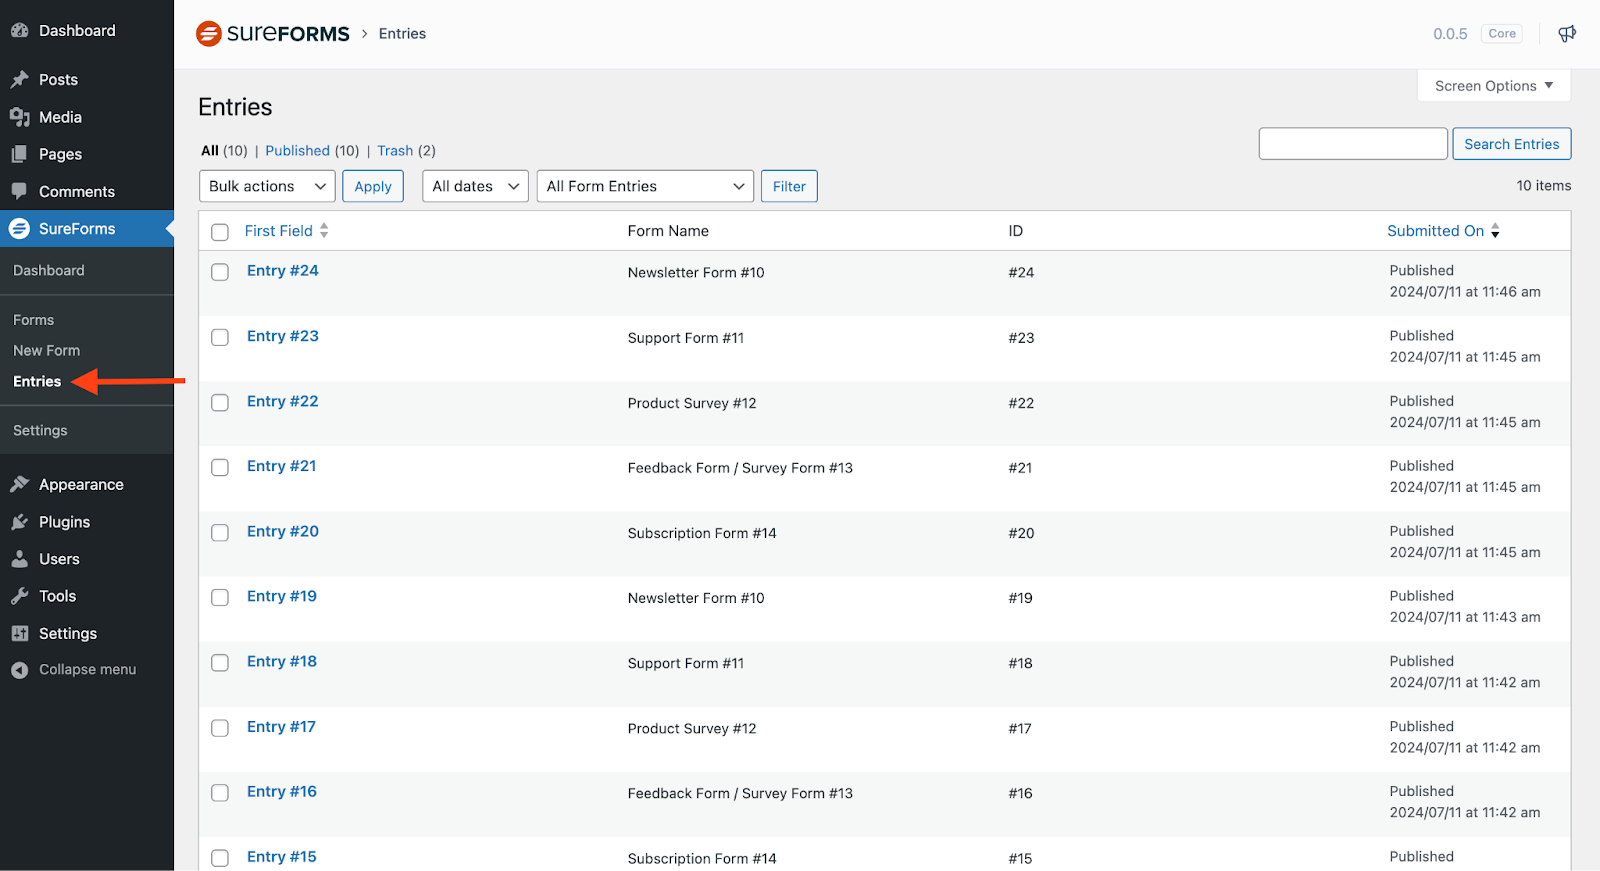Click the Filter button
Image resolution: width=1600 pixels, height=871 pixels.
point(789,186)
